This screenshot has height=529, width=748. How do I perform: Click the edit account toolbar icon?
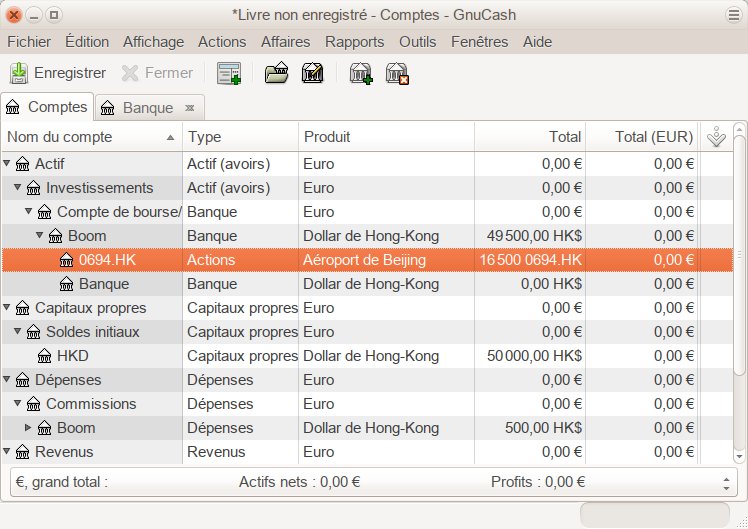[x=312, y=73]
